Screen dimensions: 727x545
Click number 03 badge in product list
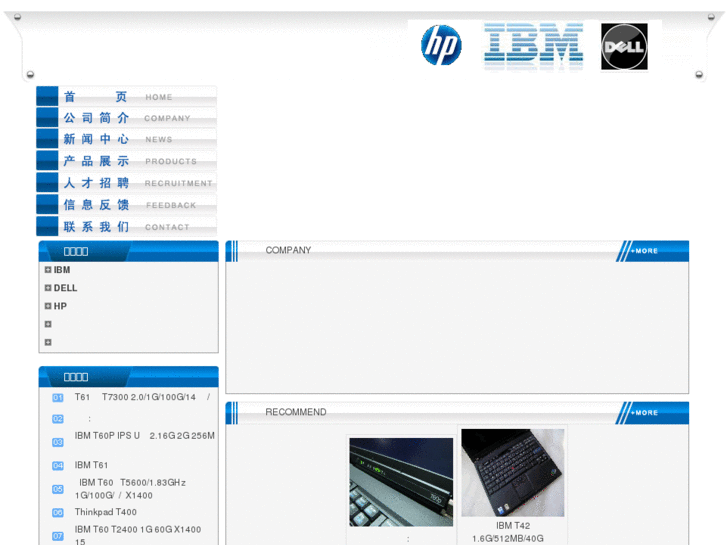tap(57, 442)
